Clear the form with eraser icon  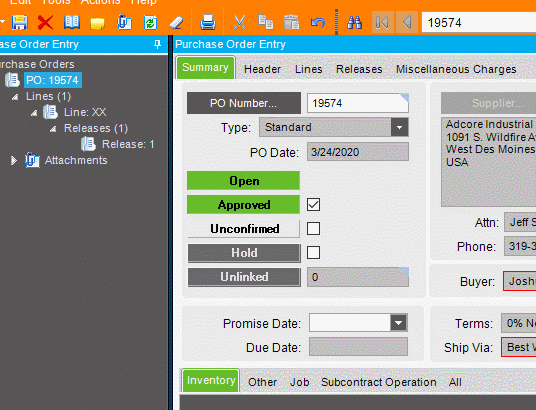click(176, 23)
